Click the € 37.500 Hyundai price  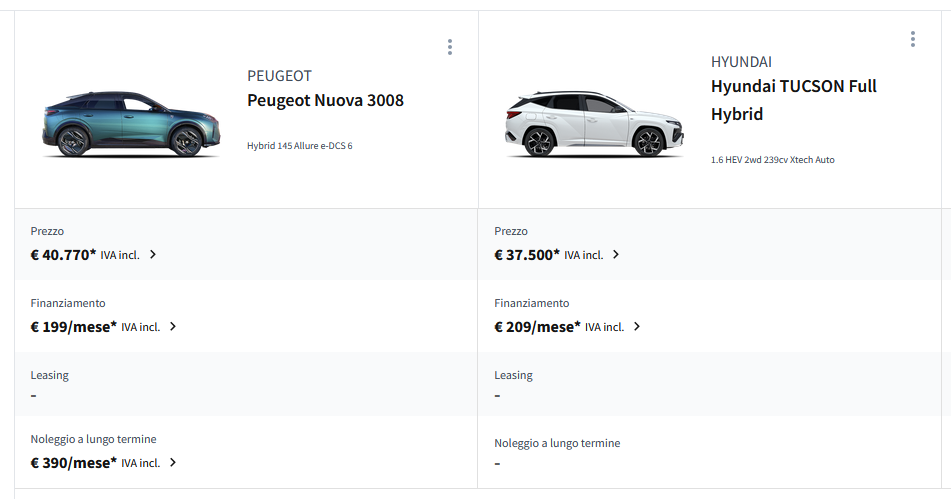[x=526, y=255]
